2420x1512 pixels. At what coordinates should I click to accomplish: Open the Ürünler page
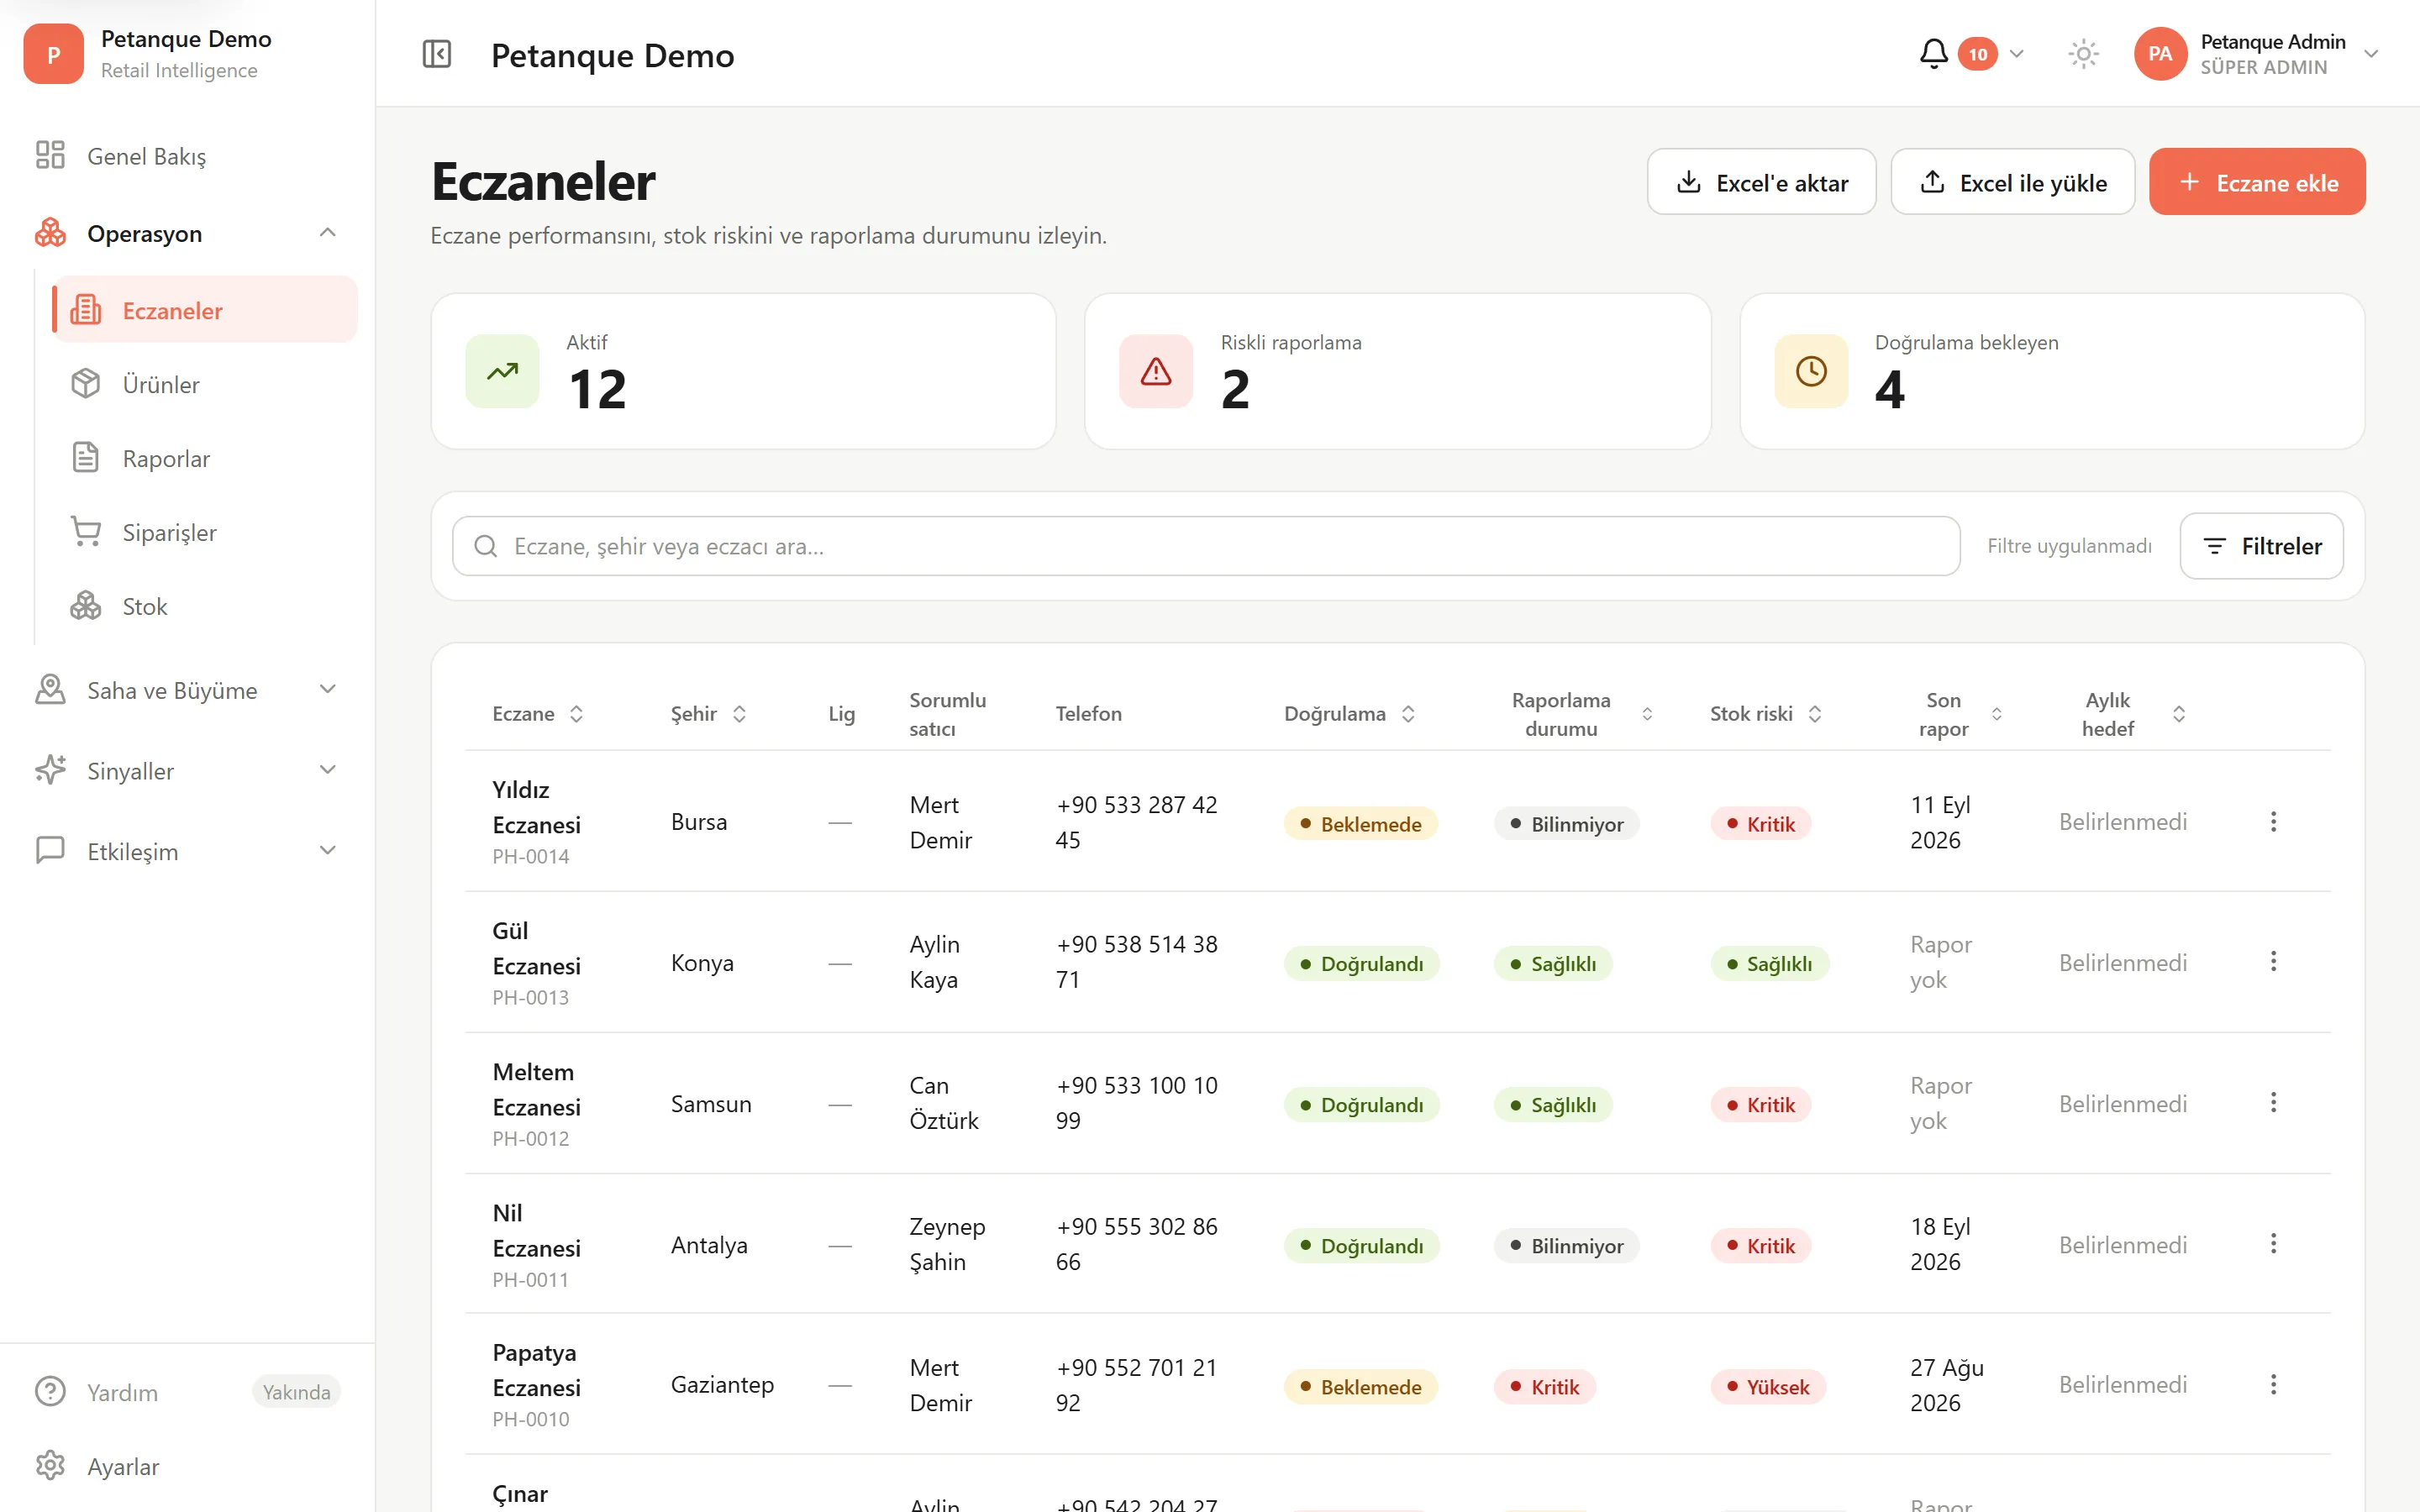tap(204, 384)
